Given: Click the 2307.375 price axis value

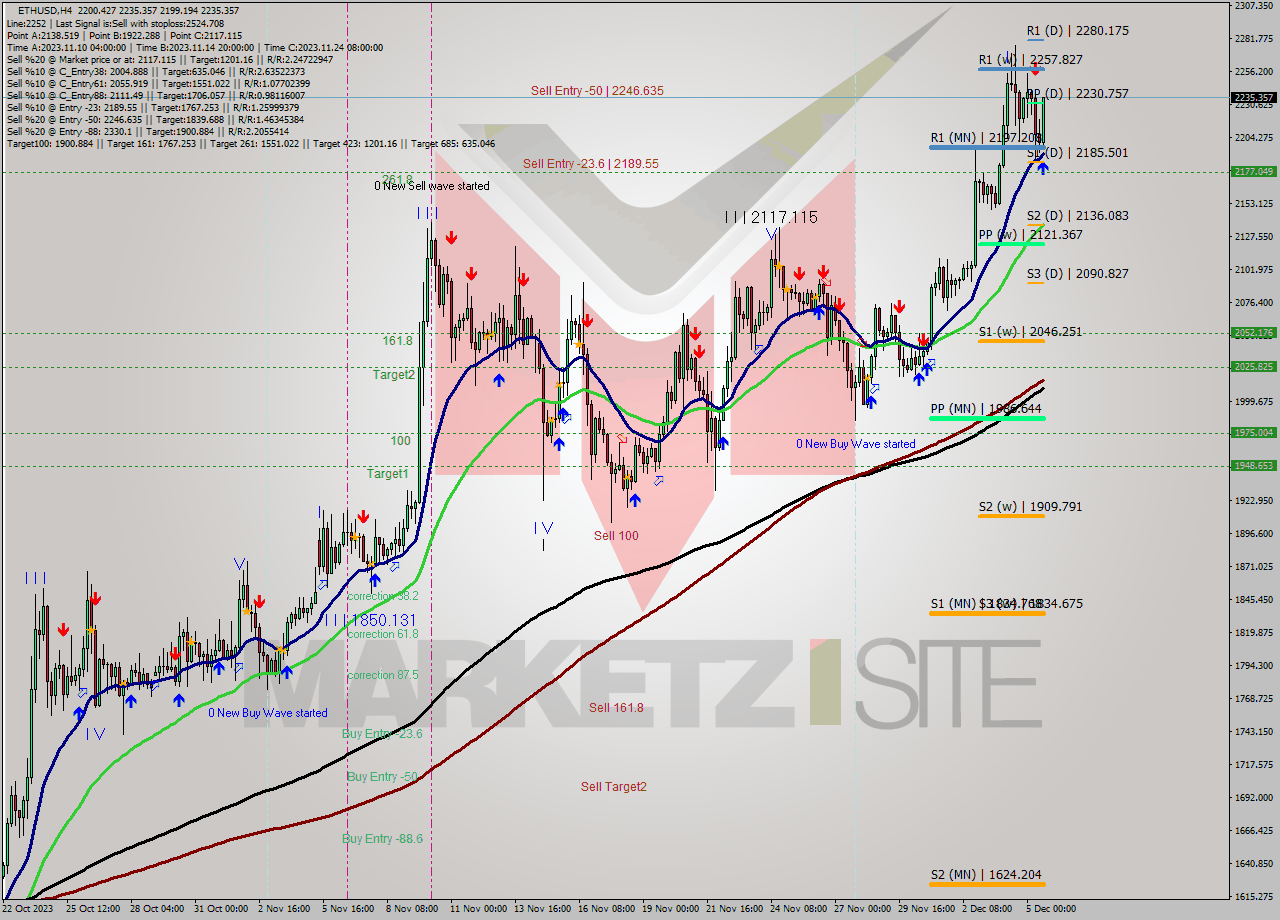Looking at the screenshot, I should tap(1254, 6).
